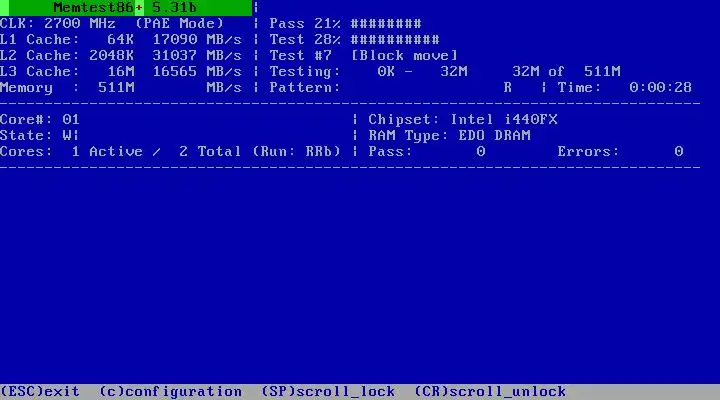720x400 pixels.
Task: Click the (ESC)exit option
Action: (40, 392)
